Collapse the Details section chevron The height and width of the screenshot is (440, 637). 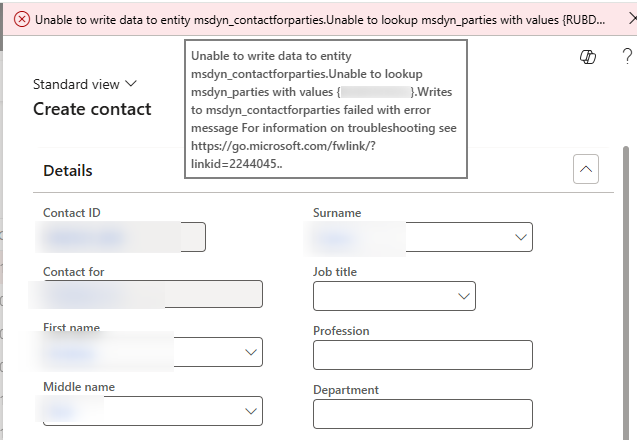[x=586, y=170]
